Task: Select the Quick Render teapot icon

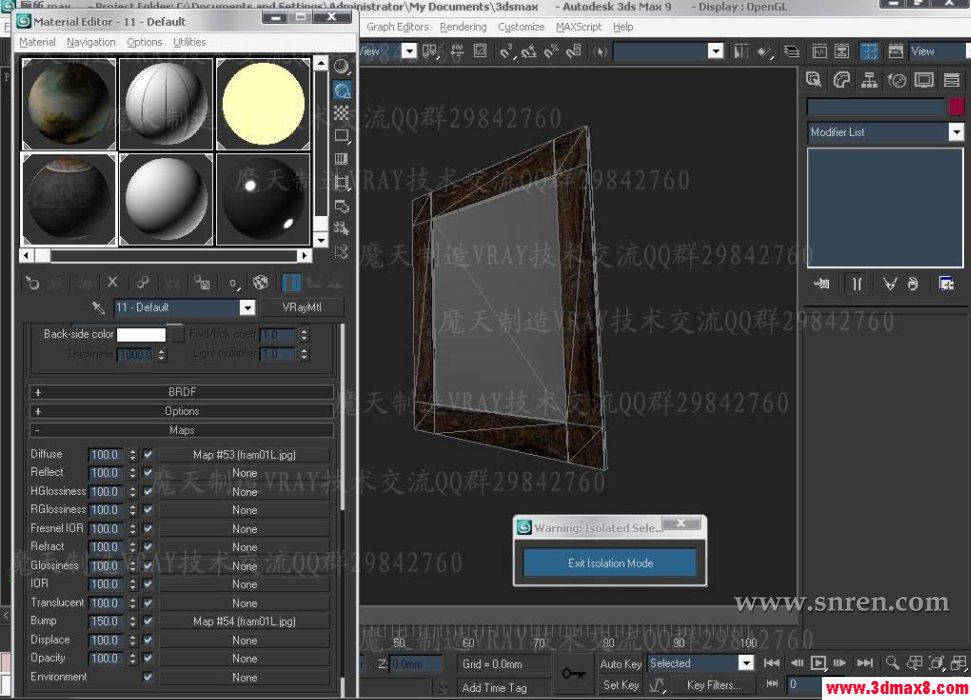Action: coord(895,51)
